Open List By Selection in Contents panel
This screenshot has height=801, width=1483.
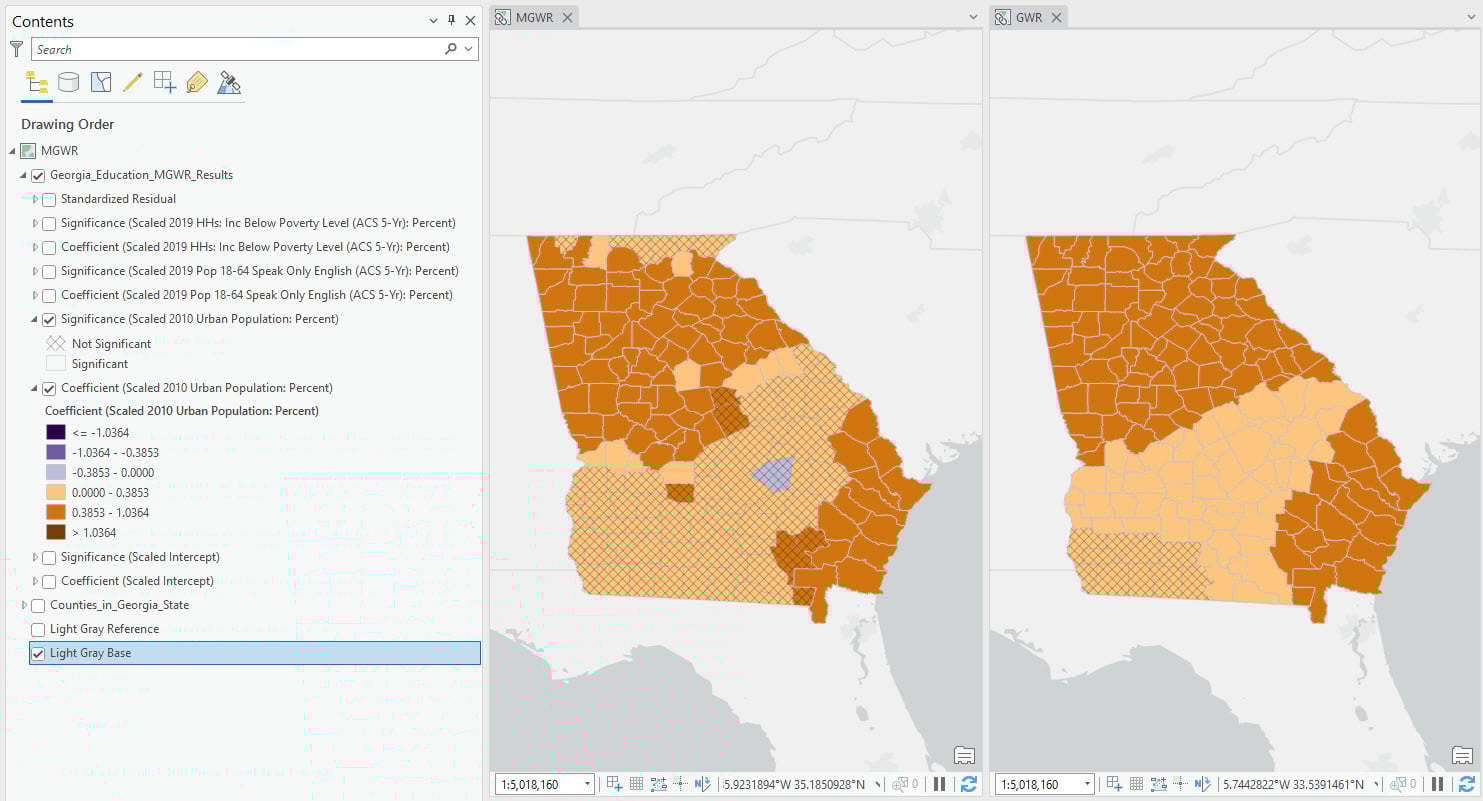tap(100, 83)
